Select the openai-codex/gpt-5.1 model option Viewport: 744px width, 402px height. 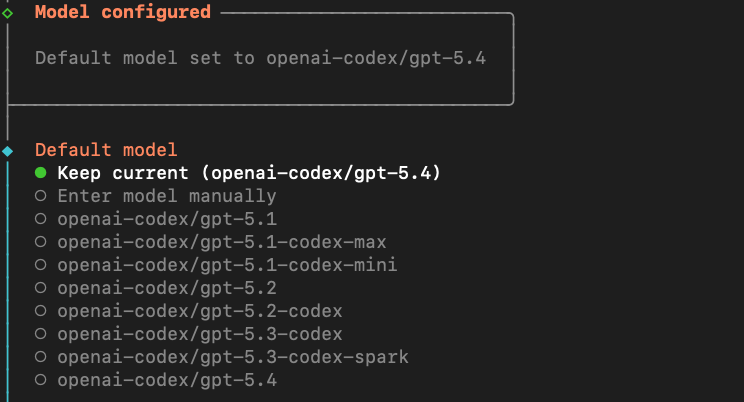[167, 219]
